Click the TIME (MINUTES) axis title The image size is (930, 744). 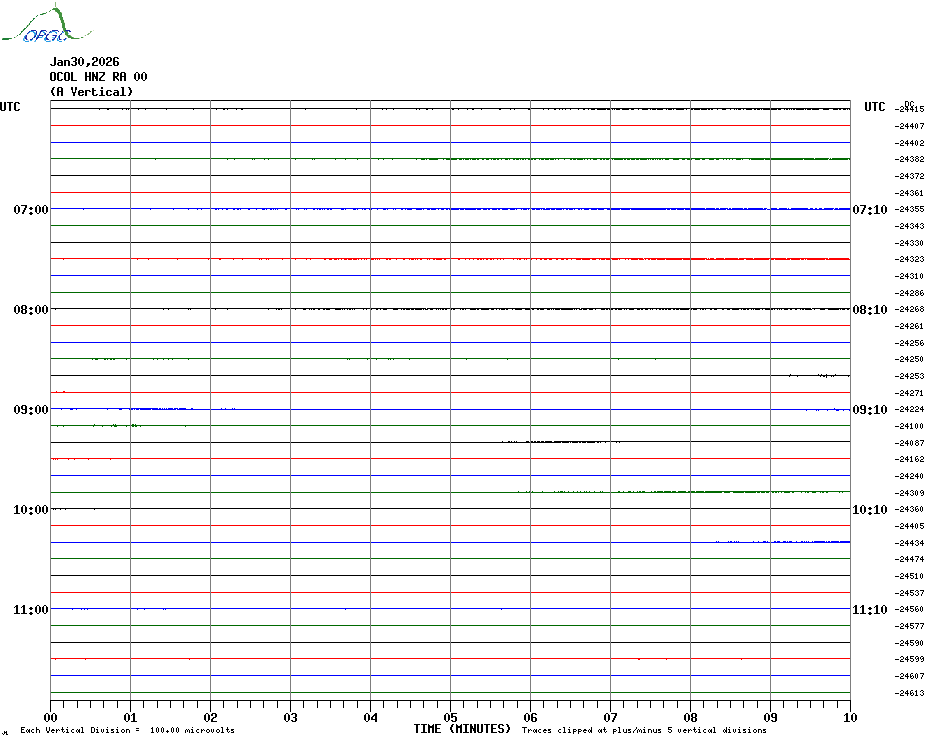point(462,729)
